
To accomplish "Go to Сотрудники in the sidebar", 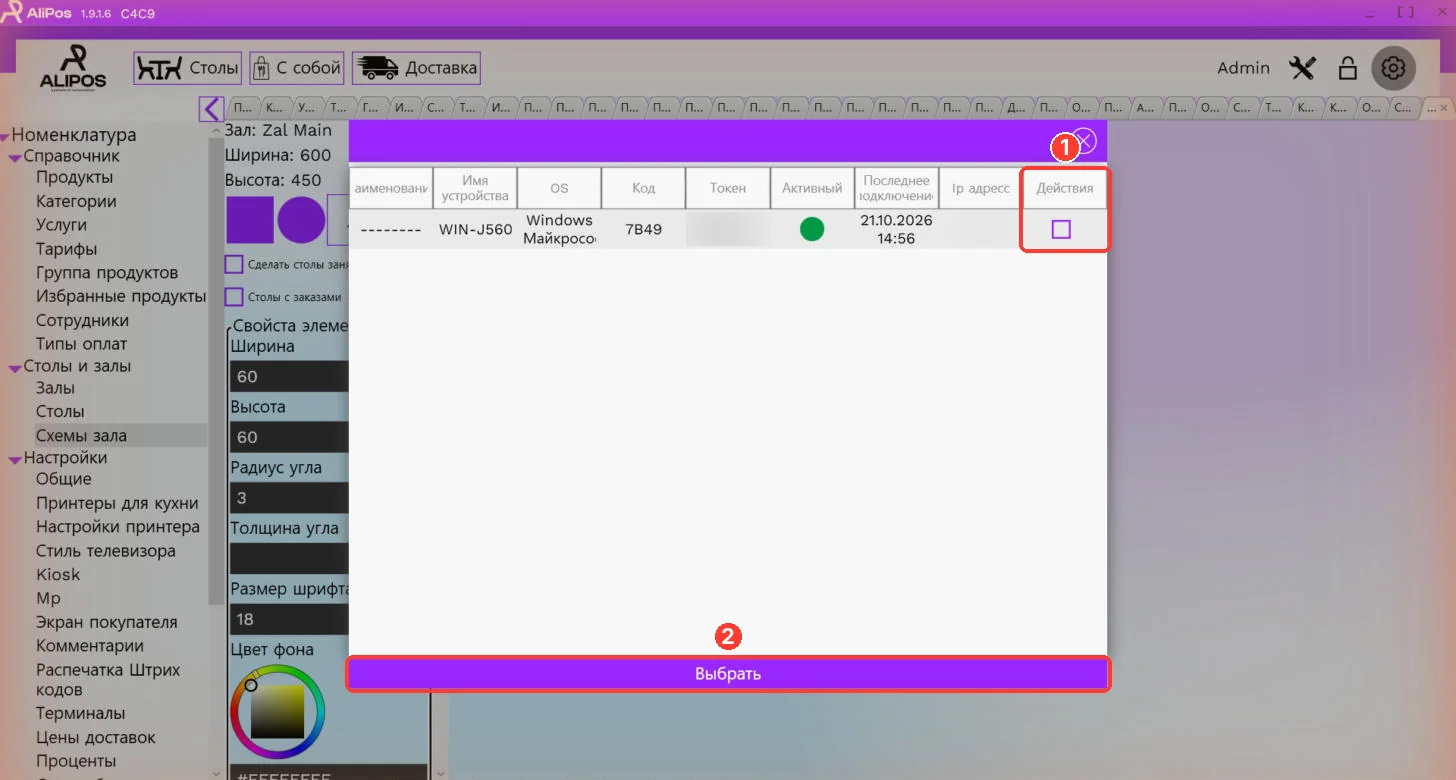I will [x=83, y=320].
